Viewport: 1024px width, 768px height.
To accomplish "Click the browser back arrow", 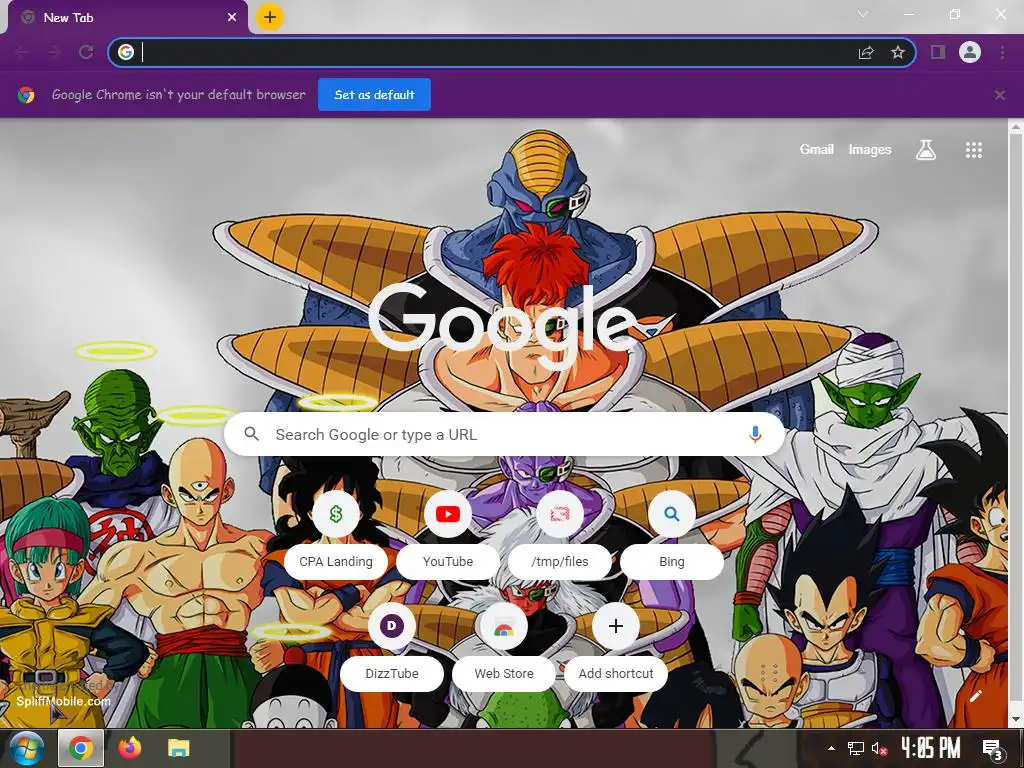I will (x=22, y=52).
